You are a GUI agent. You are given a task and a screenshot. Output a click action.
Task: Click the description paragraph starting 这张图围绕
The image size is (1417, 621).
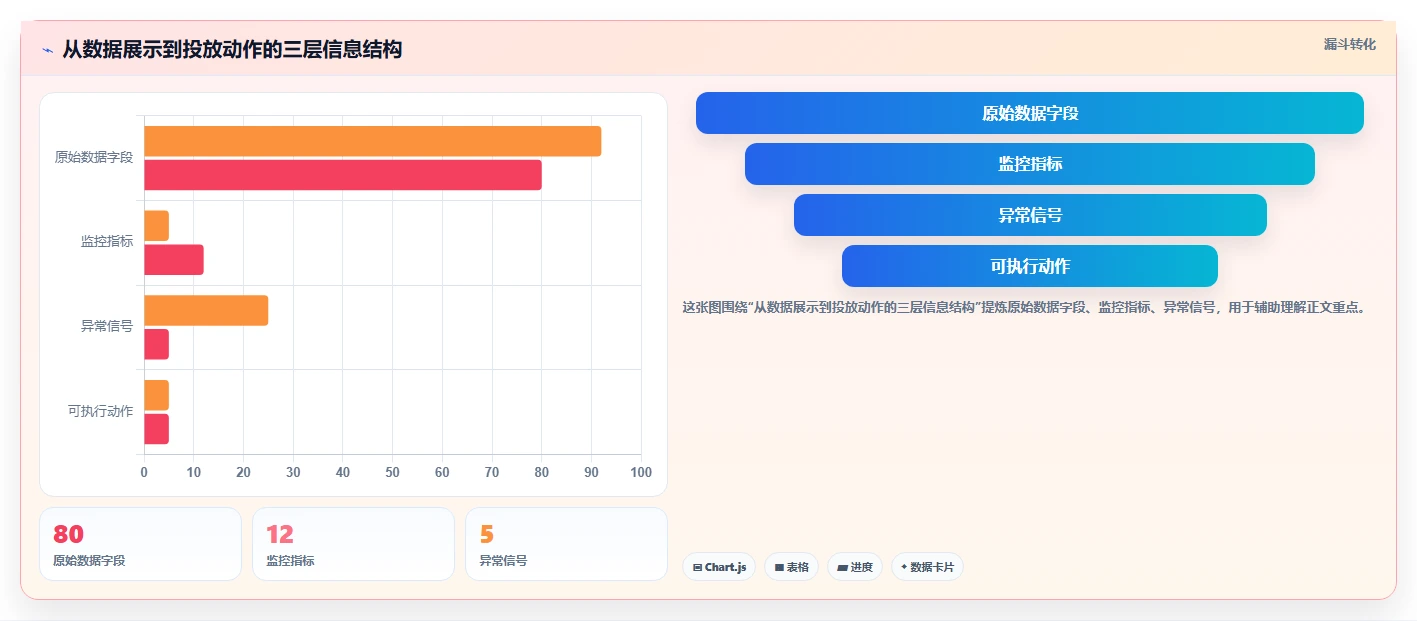[x=1024, y=307]
